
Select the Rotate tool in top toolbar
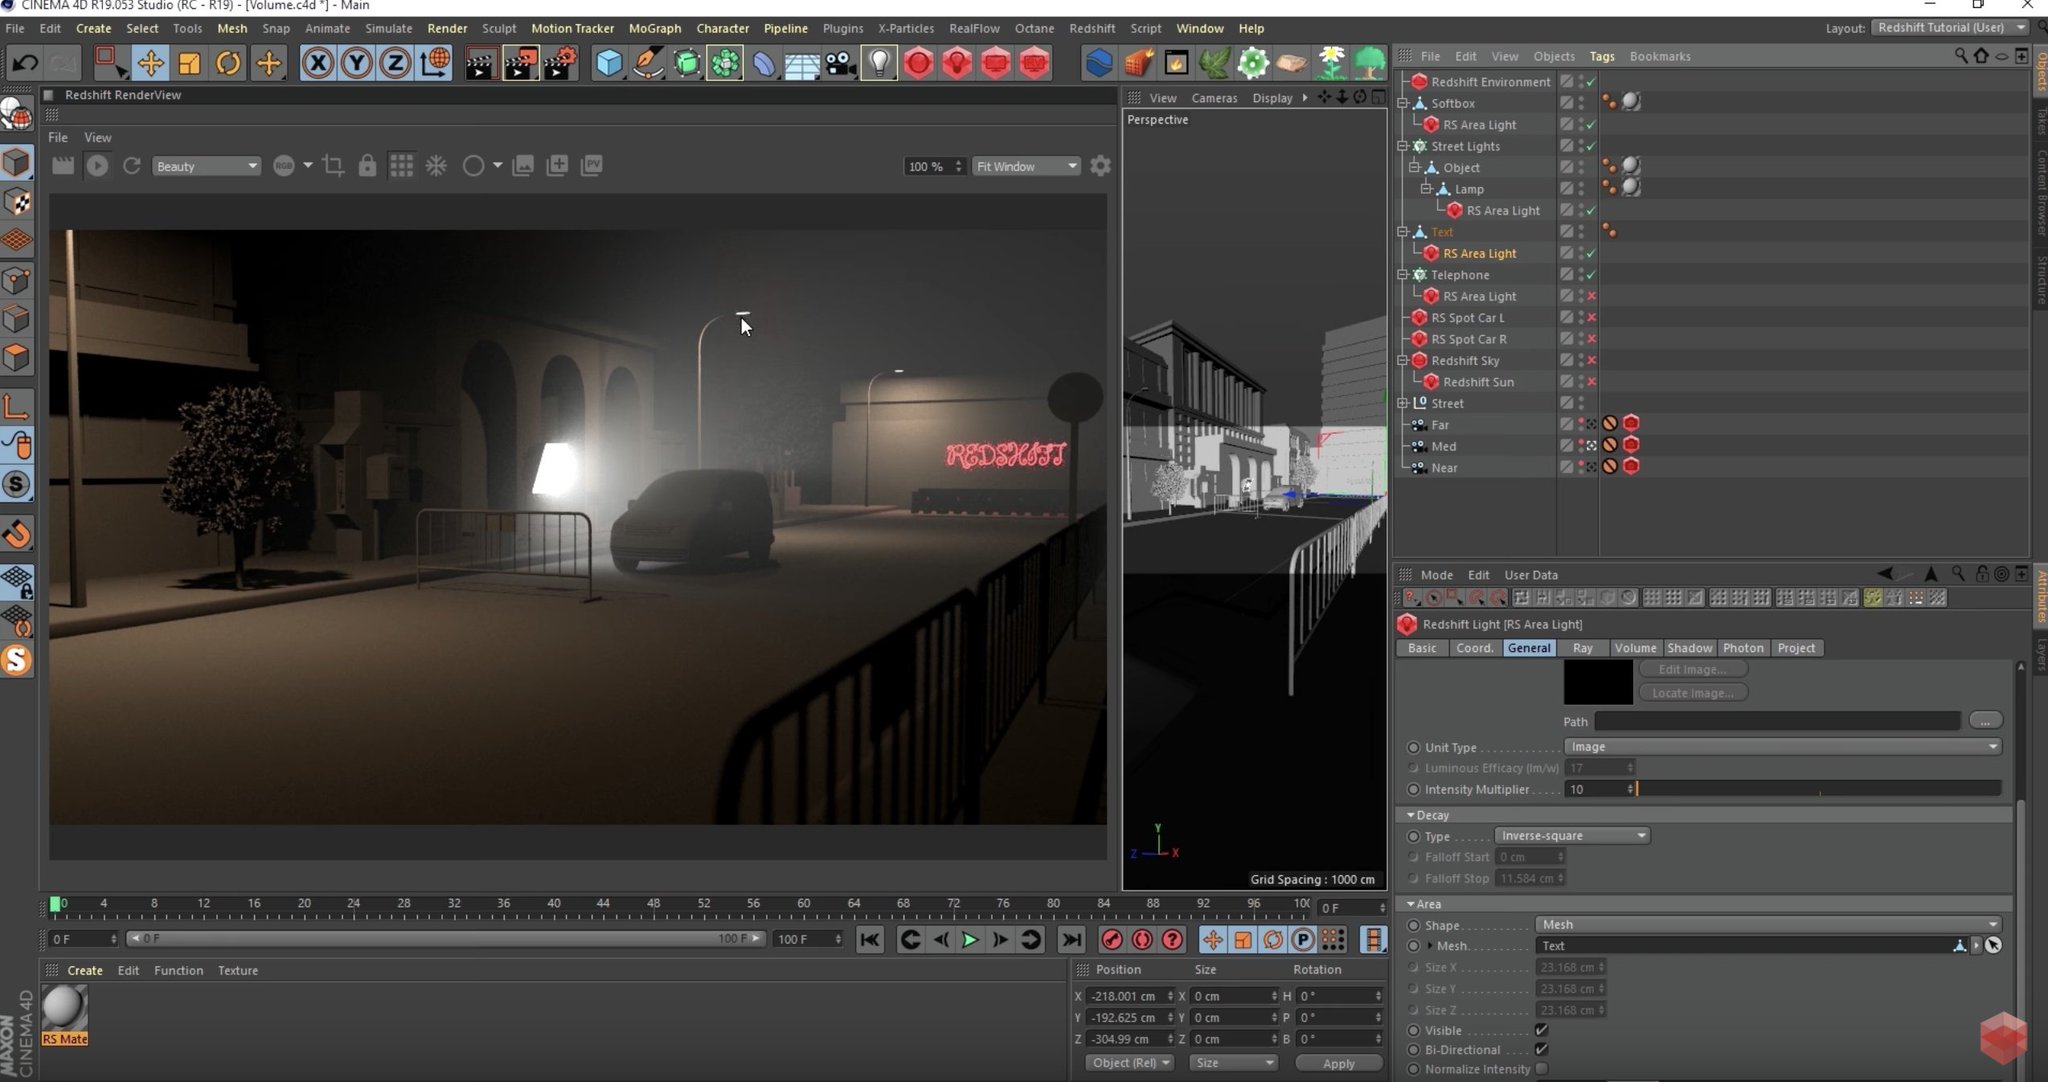(x=228, y=64)
